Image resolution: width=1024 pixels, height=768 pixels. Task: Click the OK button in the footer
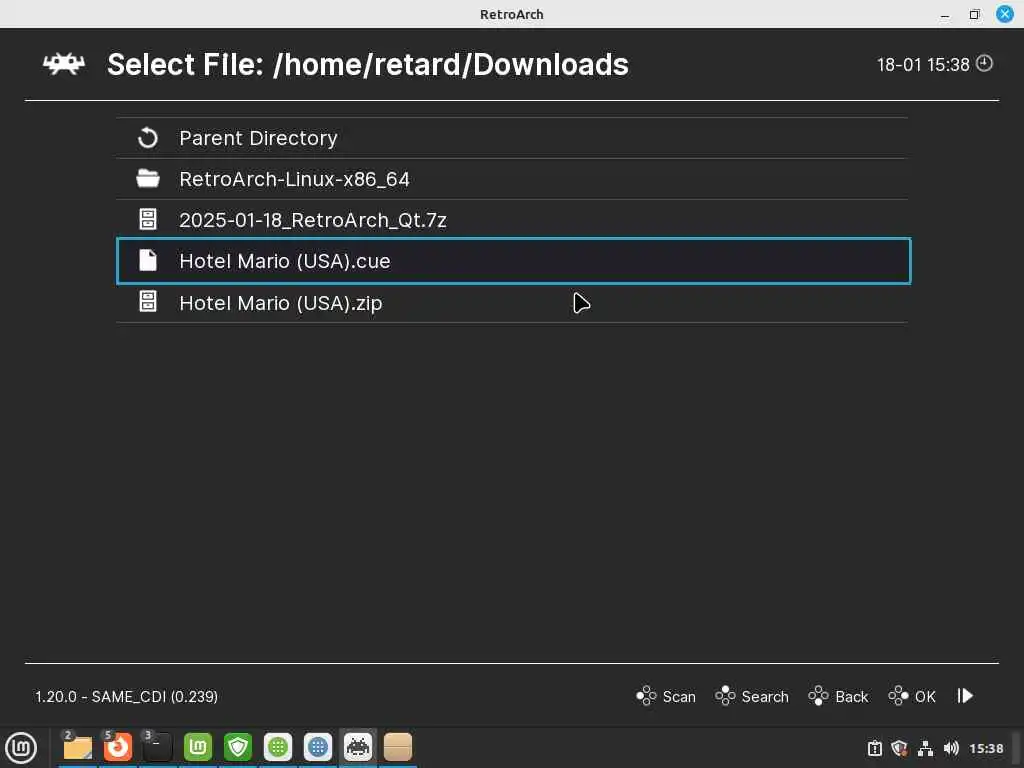[912, 696]
